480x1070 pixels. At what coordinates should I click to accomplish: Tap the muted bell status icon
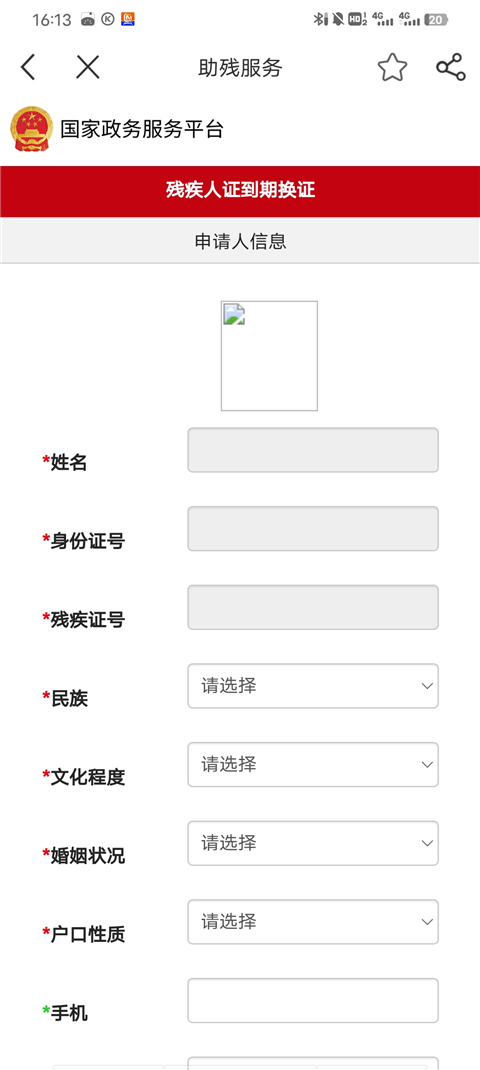[x=337, y=19]
